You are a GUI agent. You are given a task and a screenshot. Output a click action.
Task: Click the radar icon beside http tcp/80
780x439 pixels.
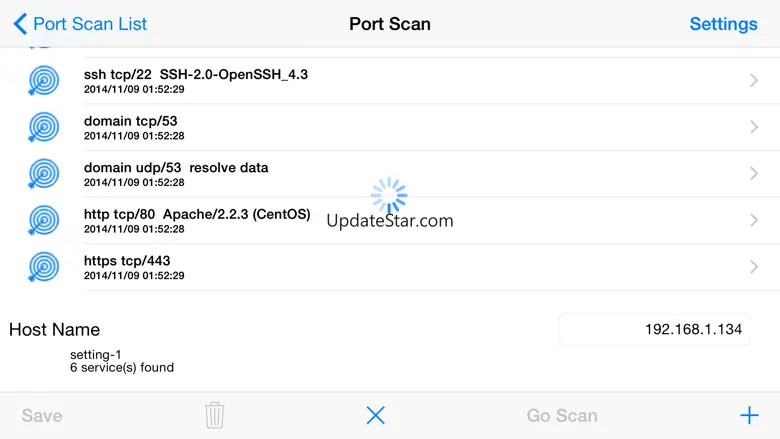[43, 220]
